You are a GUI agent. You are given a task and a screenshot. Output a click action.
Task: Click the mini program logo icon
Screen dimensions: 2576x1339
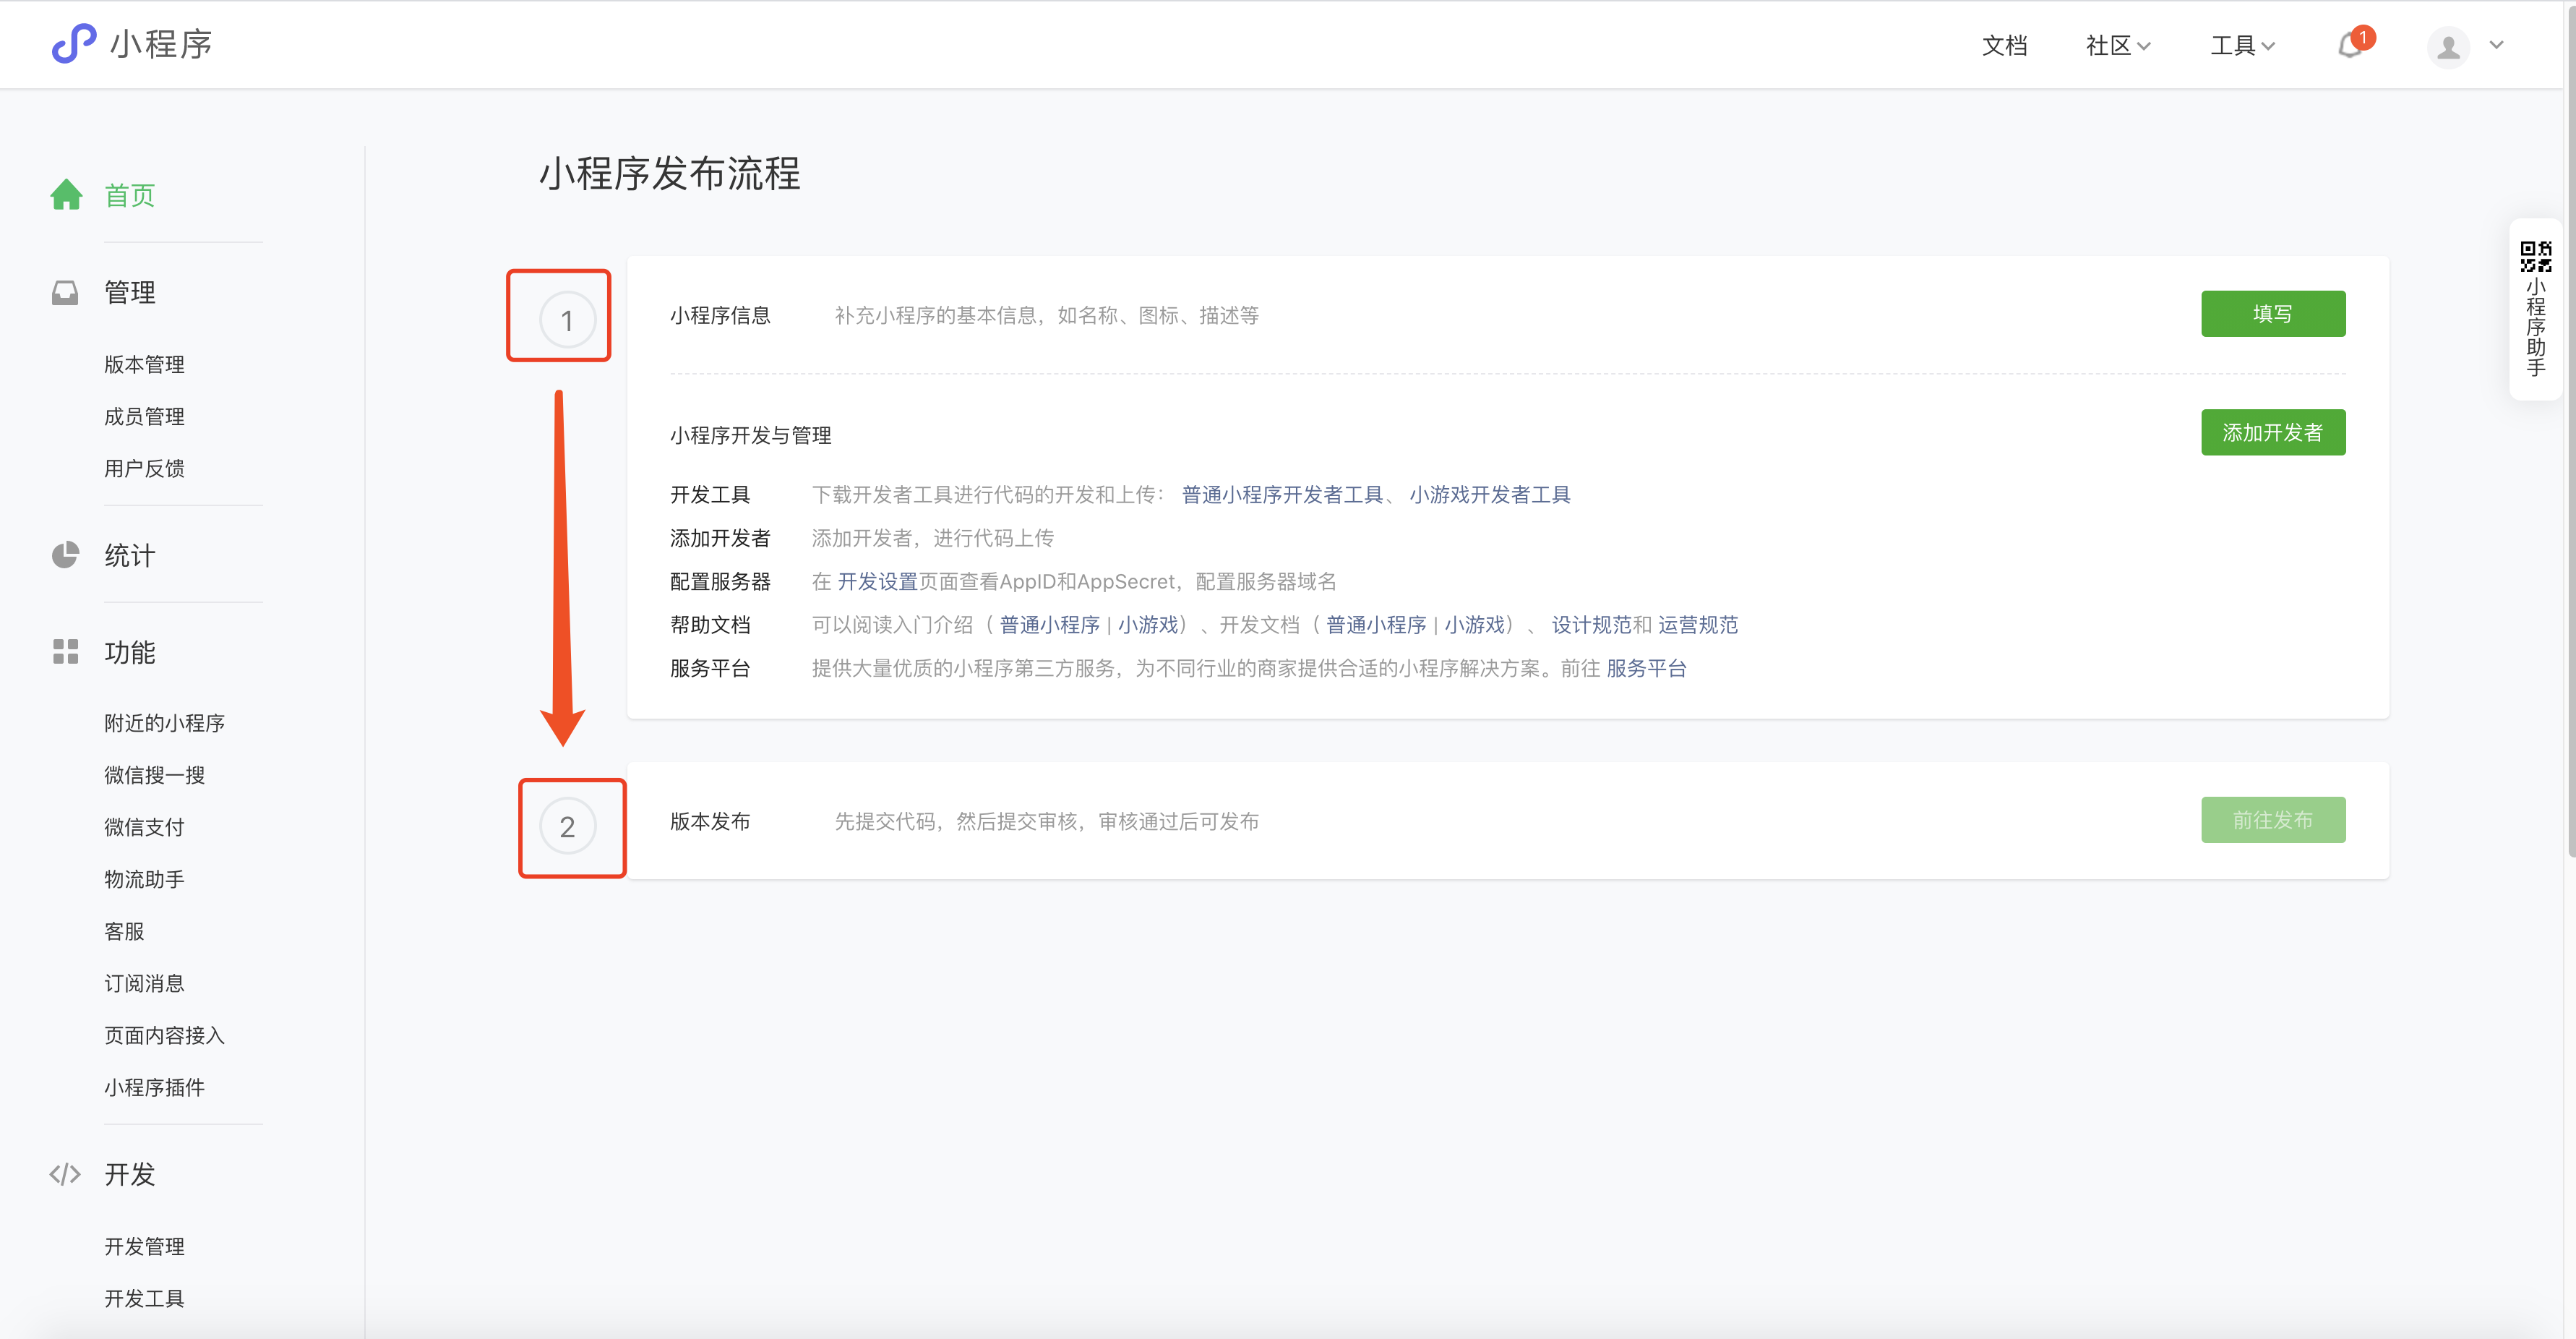[74, 44]
